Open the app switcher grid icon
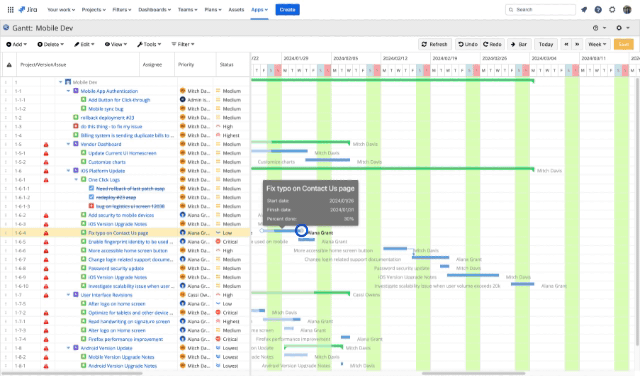This screenshot has width=640, height=376. (x=11, y=9)
